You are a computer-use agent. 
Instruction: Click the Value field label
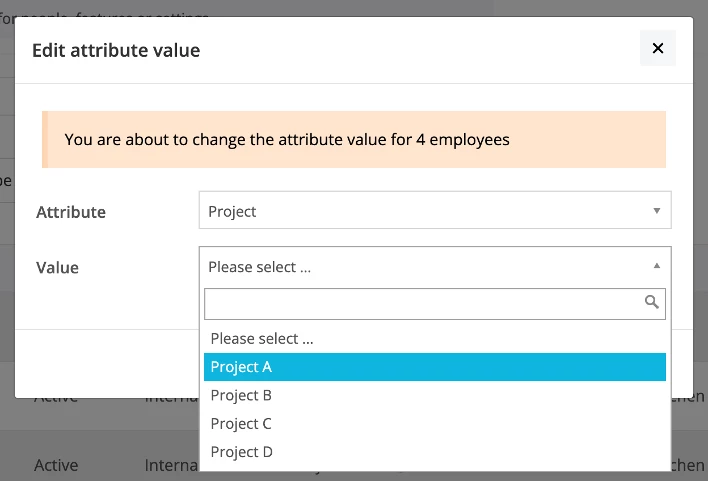57,267
